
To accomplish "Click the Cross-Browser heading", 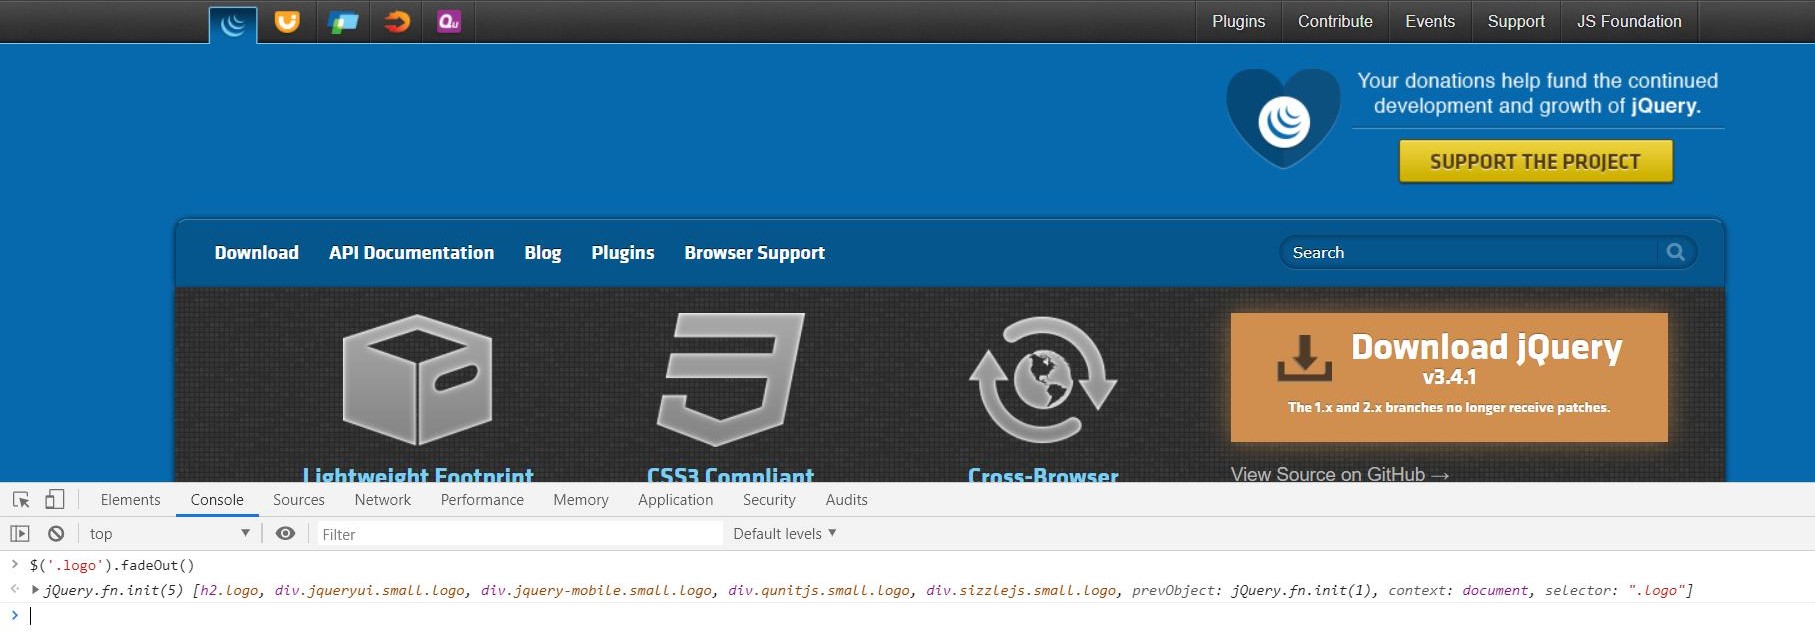I will click(x=1043, y=475).
